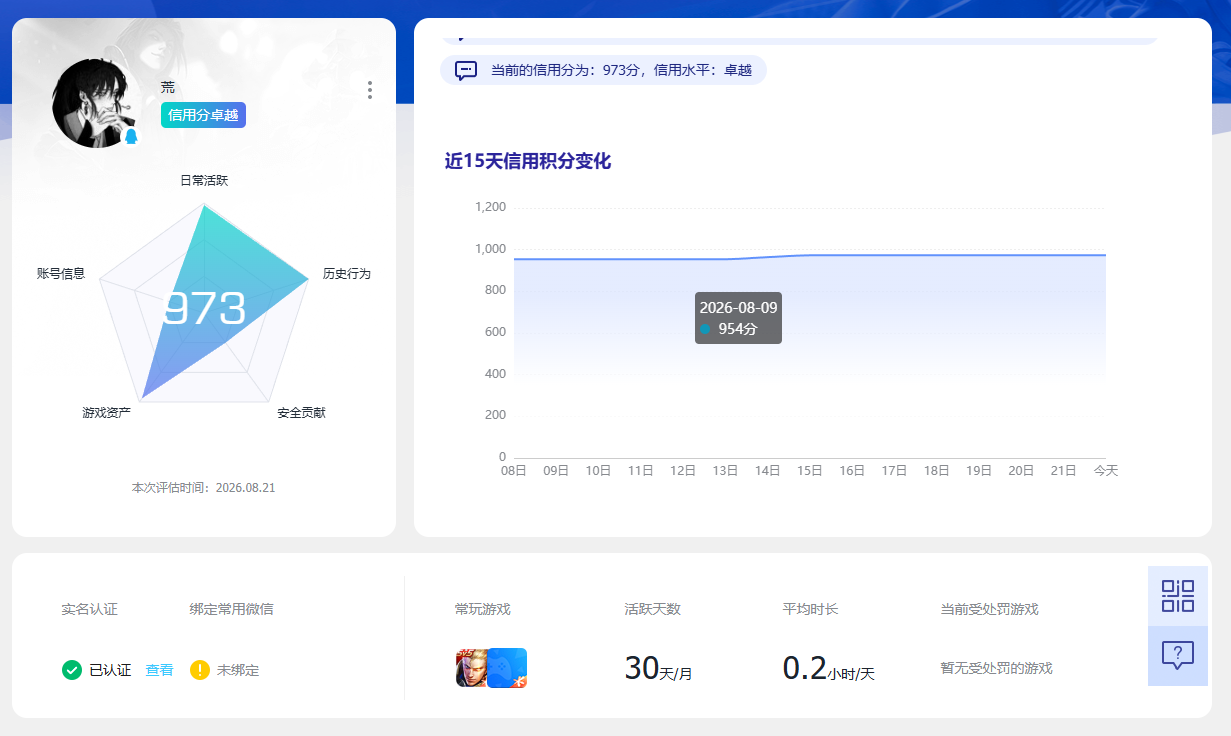Click the 2026-08-09 chart tooltip

[x=738, y=318]
